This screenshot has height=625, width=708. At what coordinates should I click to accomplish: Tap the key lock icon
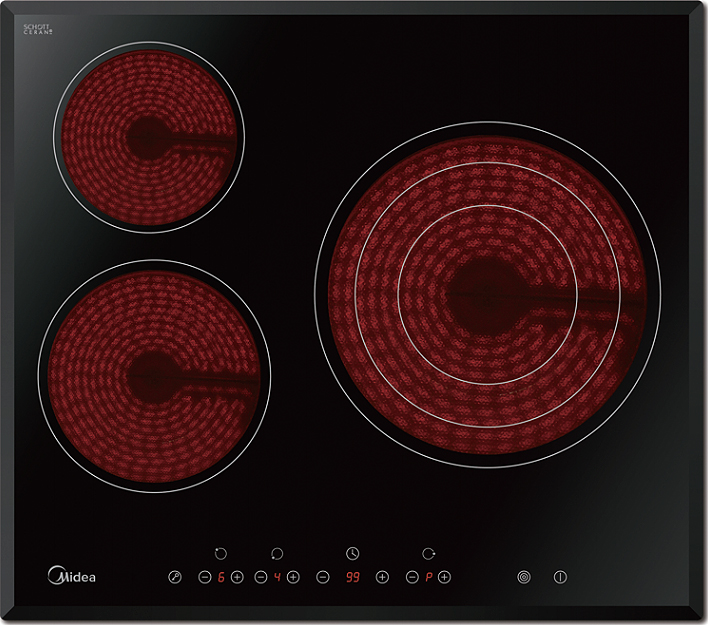(175, 577)
